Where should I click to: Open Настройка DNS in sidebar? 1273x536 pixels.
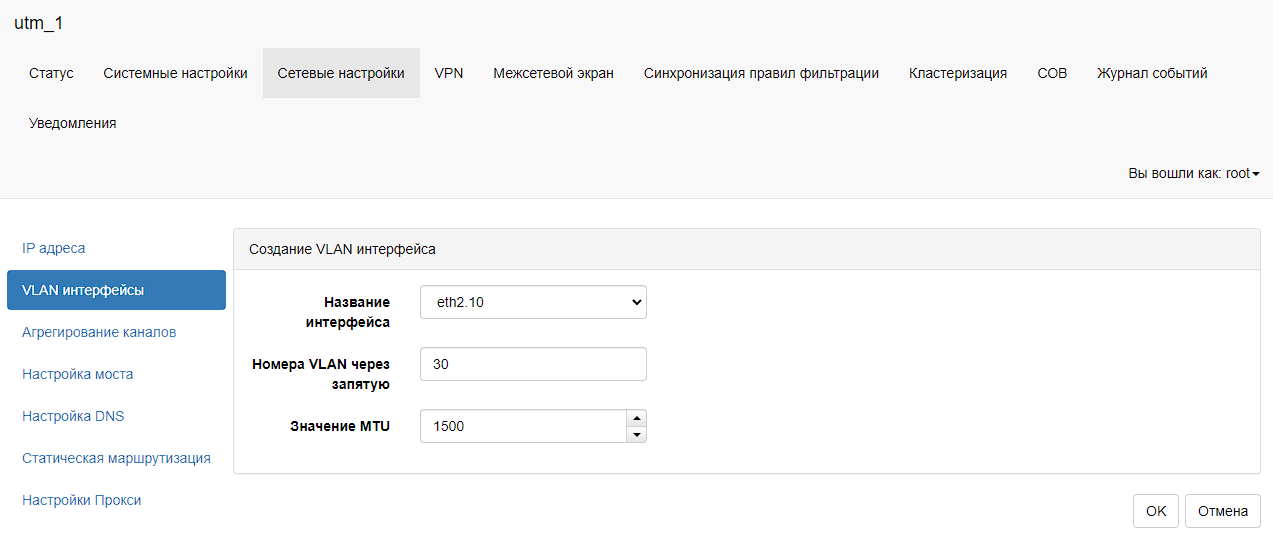[73, 416]
